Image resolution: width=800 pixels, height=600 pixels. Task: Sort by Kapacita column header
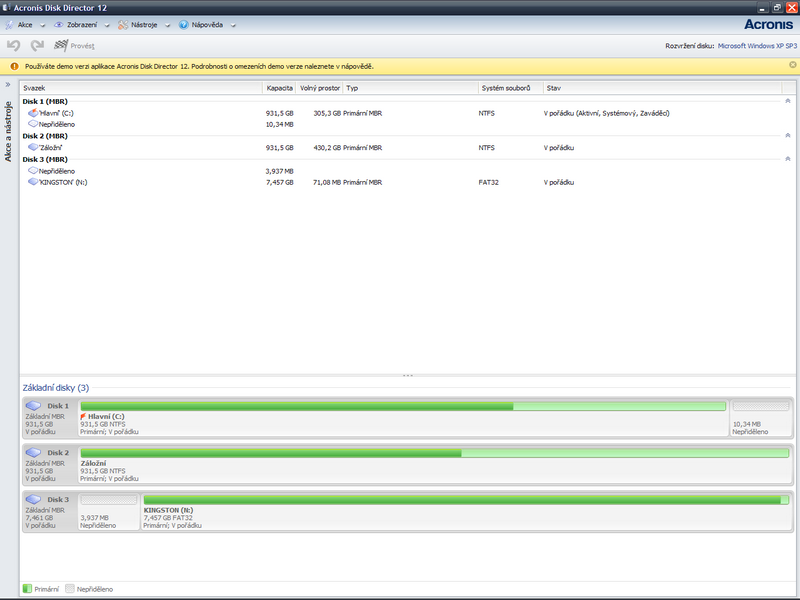point(279,88)
